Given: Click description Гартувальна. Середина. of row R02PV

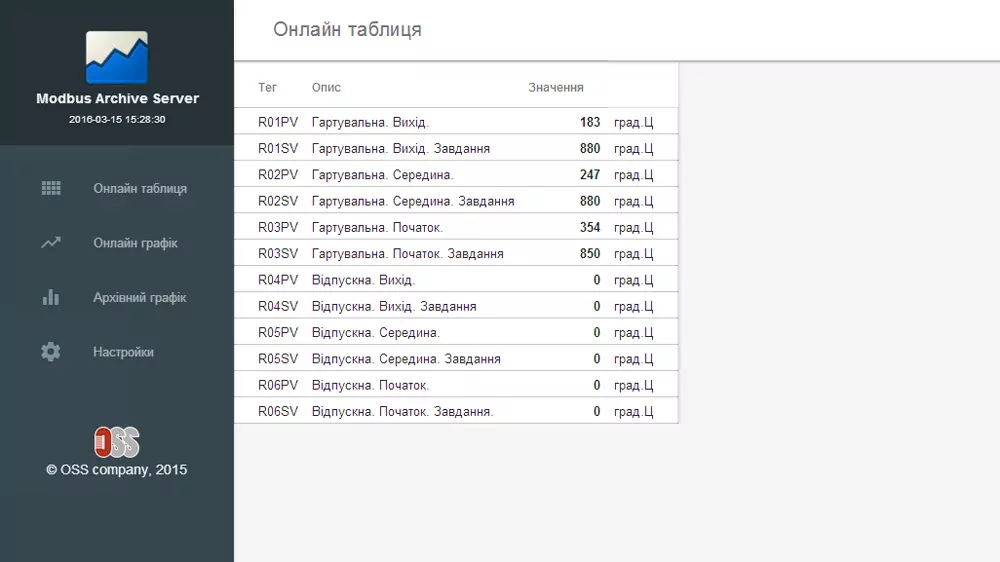Looking at the screenshot, I should pyautogui.click(x=382, y=175).
